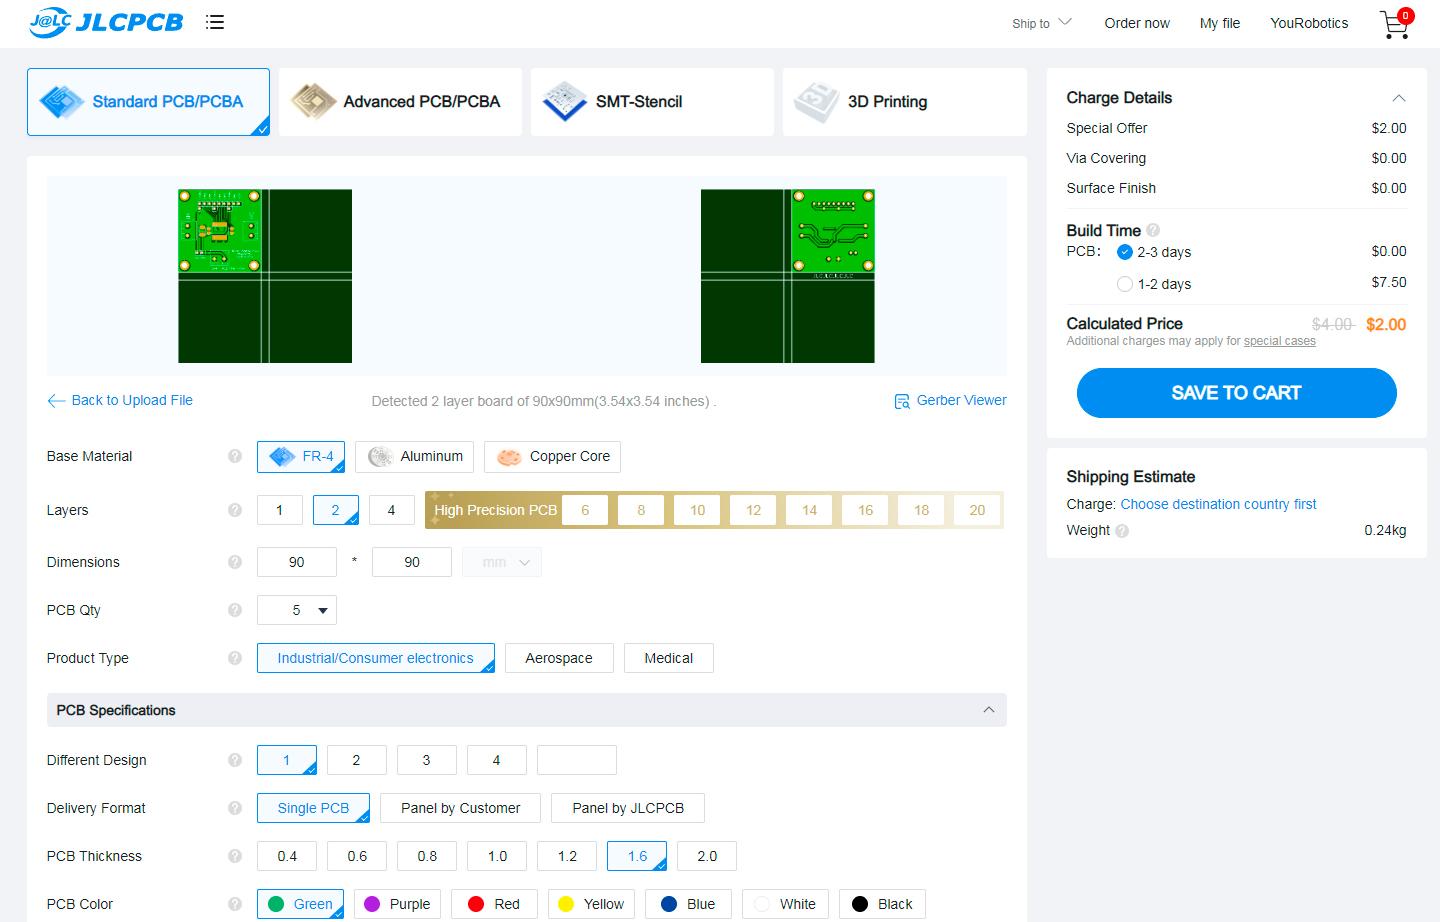Switch to Standard PCB/PCBA tab
The height and width of the screenshot is (922, 1440).
(x=148, y=102)
